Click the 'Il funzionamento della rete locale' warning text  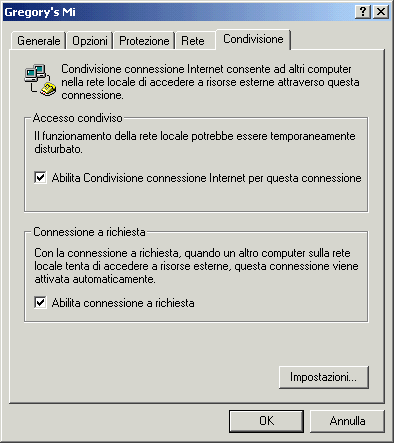(x=195, y=142)
